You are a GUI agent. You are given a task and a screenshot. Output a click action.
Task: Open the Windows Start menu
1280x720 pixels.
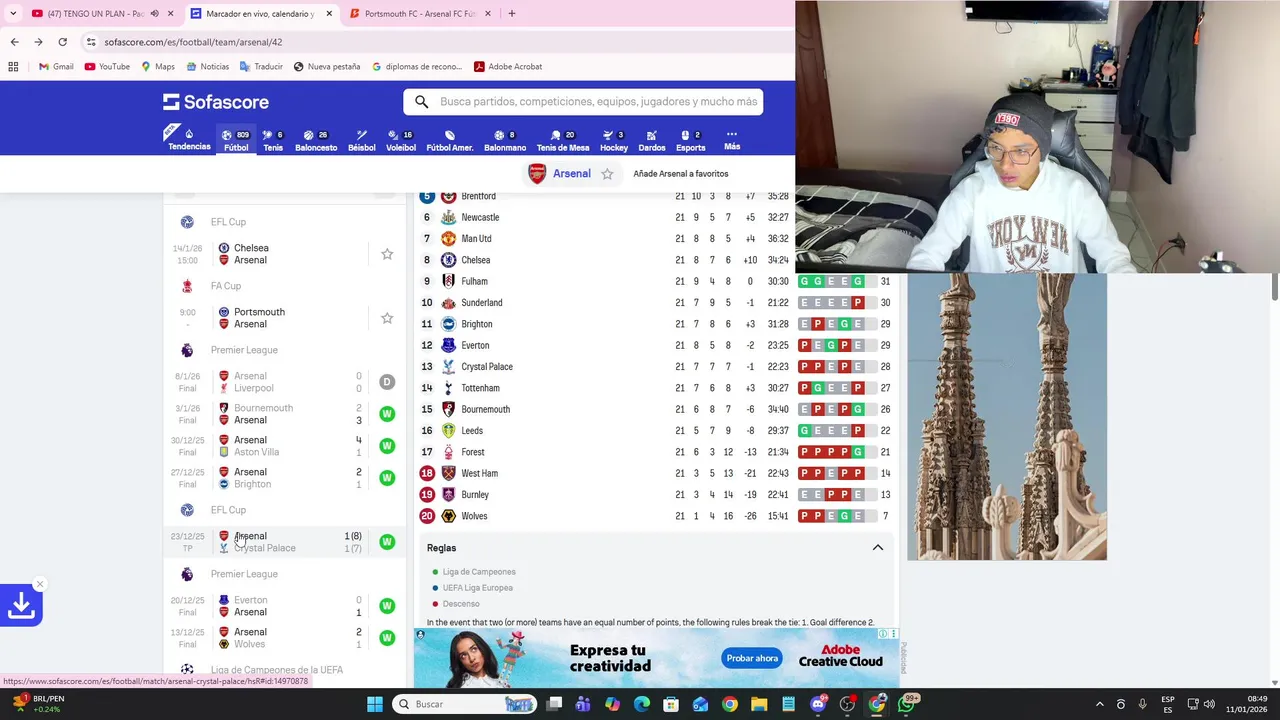click(375, 704)
